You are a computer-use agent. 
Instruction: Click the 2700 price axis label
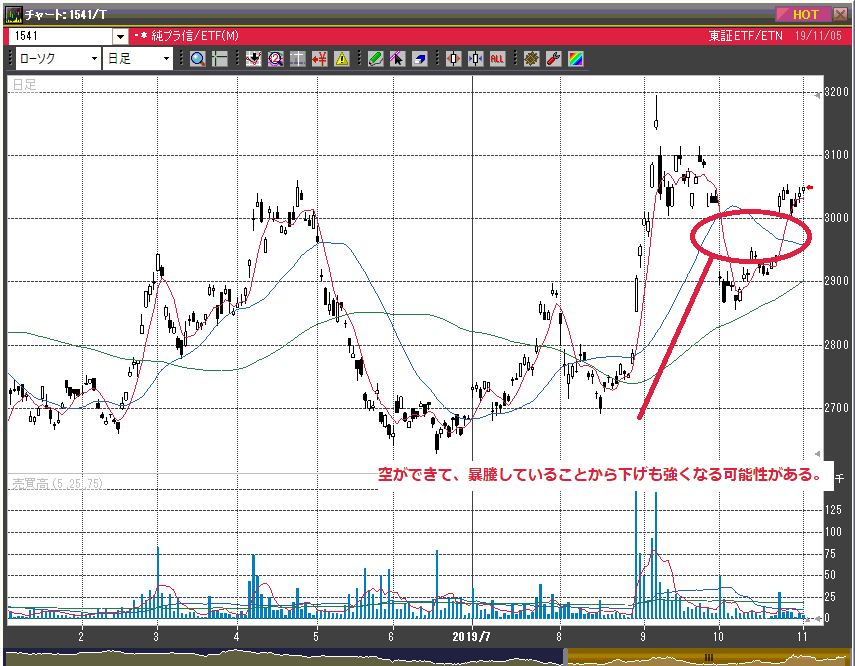coord(836,407)
